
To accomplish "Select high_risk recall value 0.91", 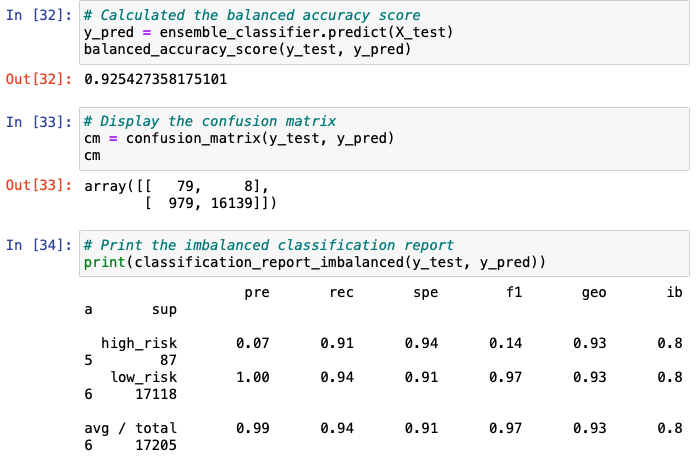I will click(x=337, y=343).
